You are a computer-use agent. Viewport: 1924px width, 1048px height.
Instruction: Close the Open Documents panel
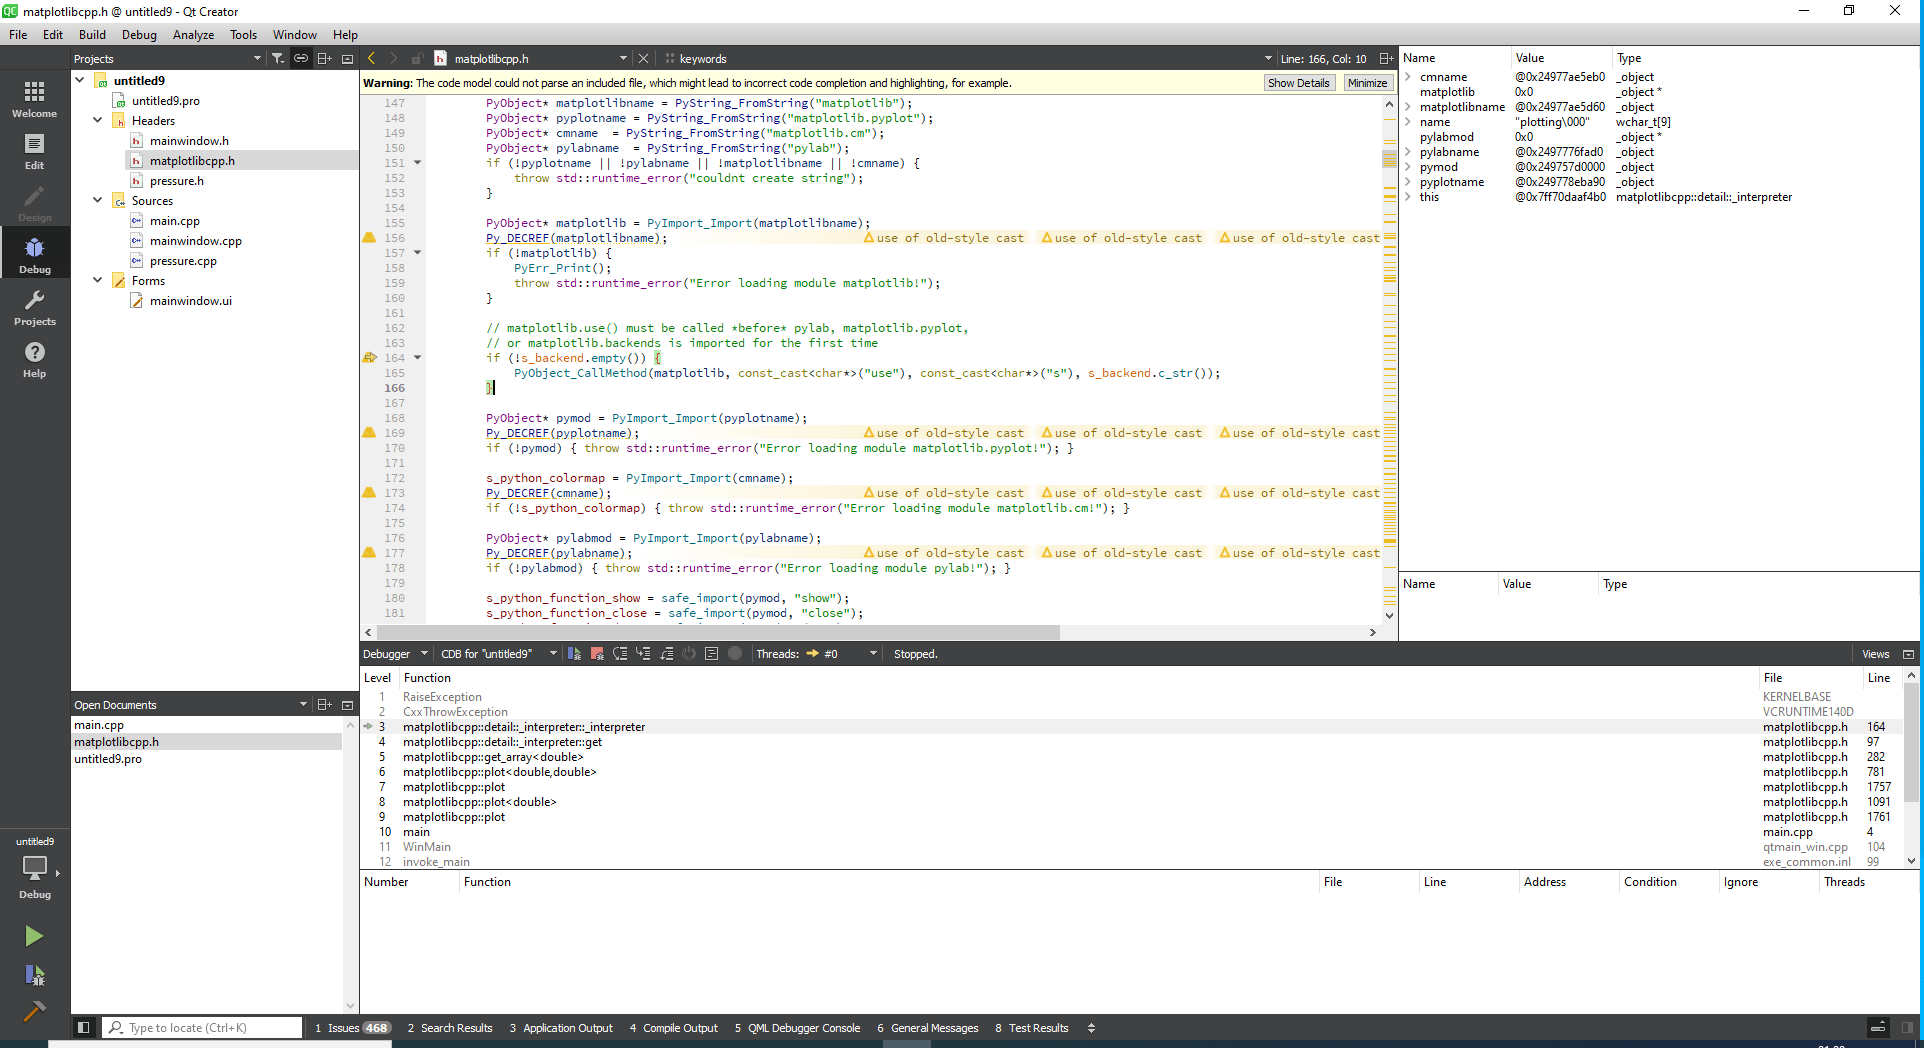[x=347, y=705]
